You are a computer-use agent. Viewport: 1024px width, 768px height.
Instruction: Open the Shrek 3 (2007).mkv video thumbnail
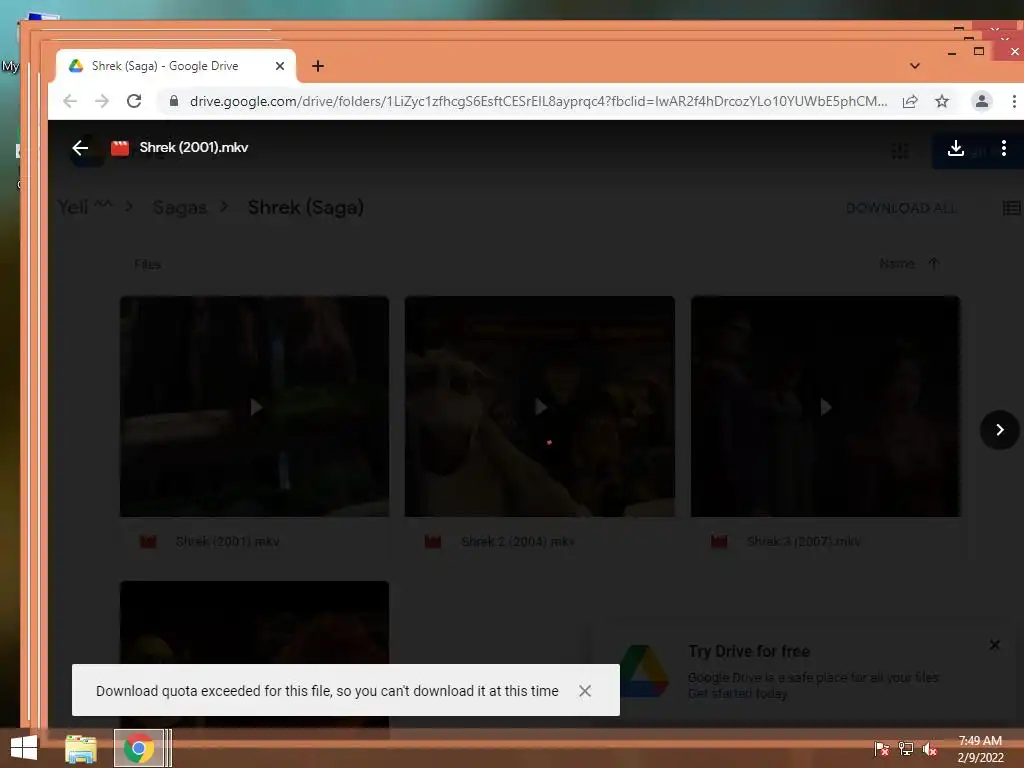[x=825, y=406]
